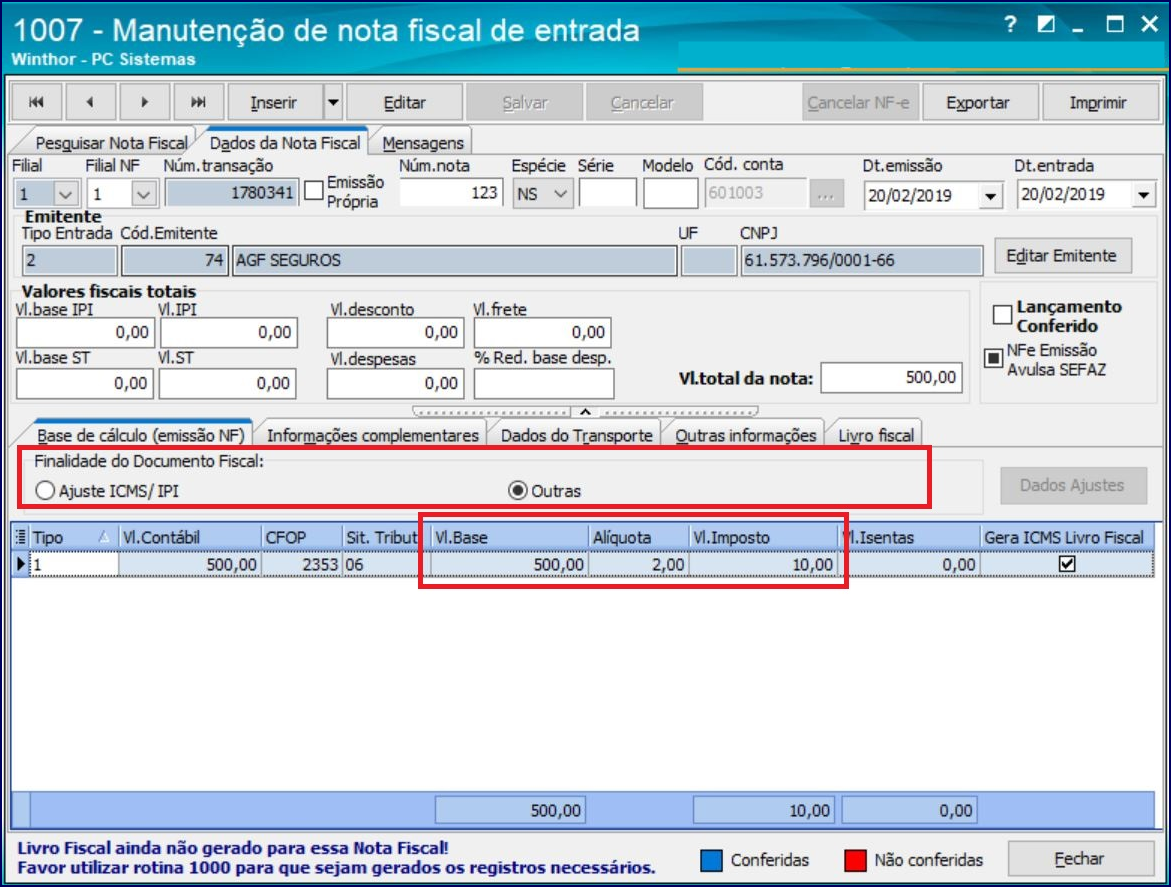Screen dimensions: 1171x887
Task: Click the Editar button
Action: click(x=404, y=102)
